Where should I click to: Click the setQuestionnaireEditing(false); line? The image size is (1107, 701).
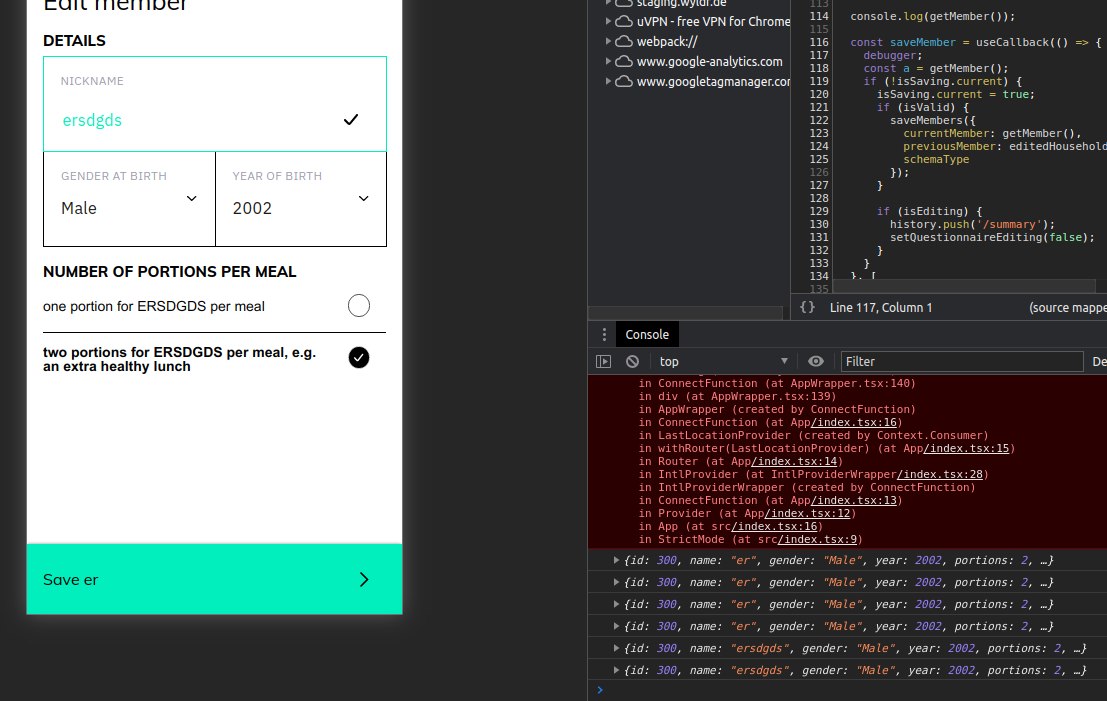pyautogui.click(x=992, y=237)
